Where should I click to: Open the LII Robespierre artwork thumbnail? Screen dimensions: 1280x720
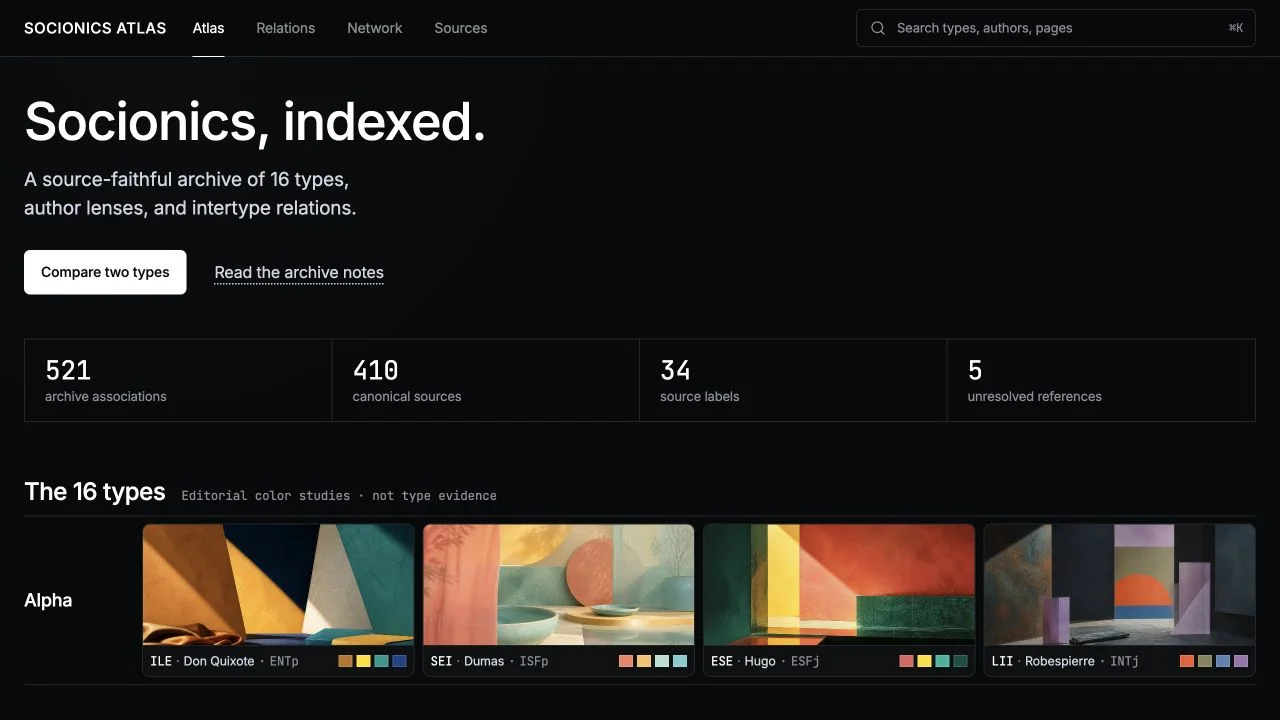pyautogui.click(x=1119, y=585)
